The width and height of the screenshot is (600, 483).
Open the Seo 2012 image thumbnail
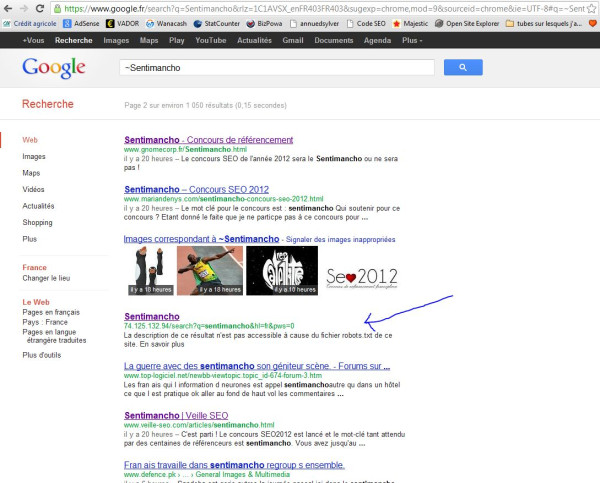362,277
